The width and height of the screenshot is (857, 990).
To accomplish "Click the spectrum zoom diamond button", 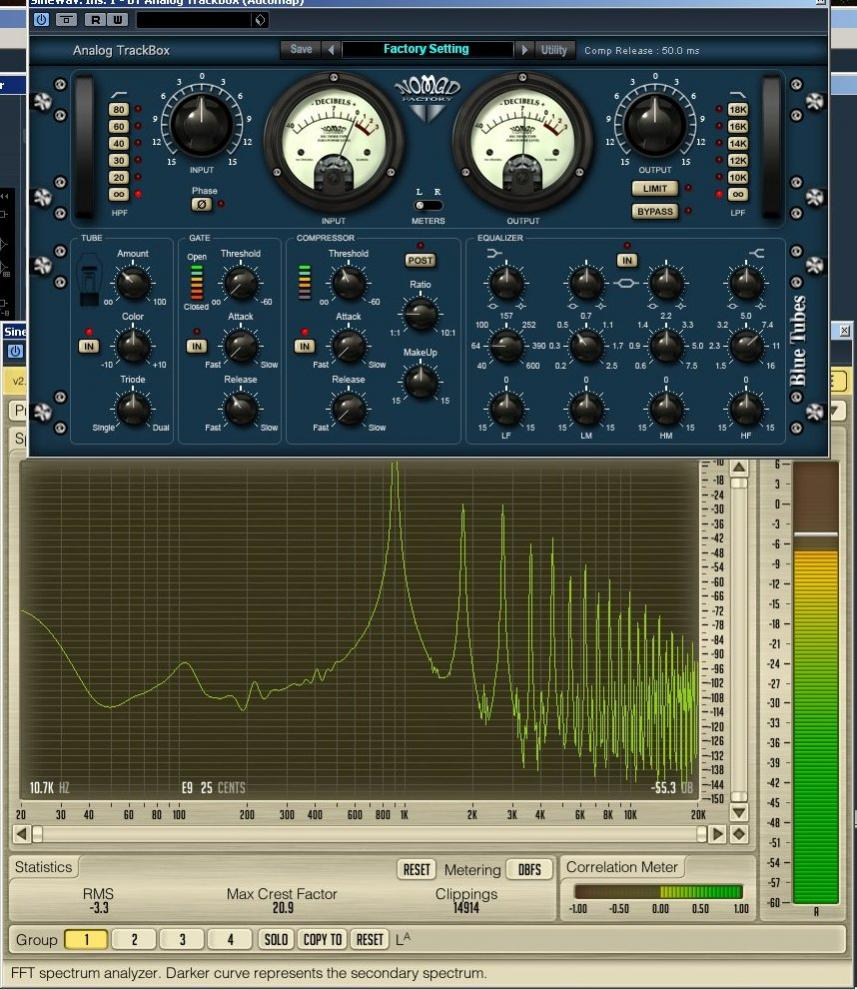I will point(739,834).
